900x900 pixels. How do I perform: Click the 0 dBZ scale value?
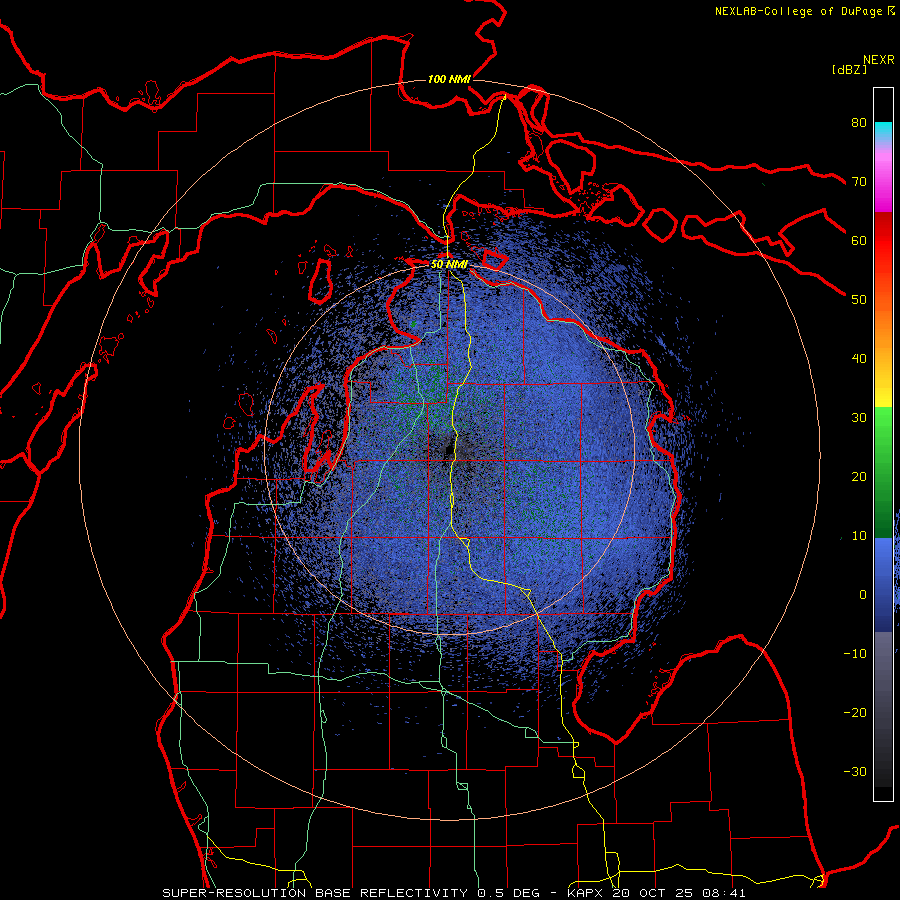(x=863, y=595)
